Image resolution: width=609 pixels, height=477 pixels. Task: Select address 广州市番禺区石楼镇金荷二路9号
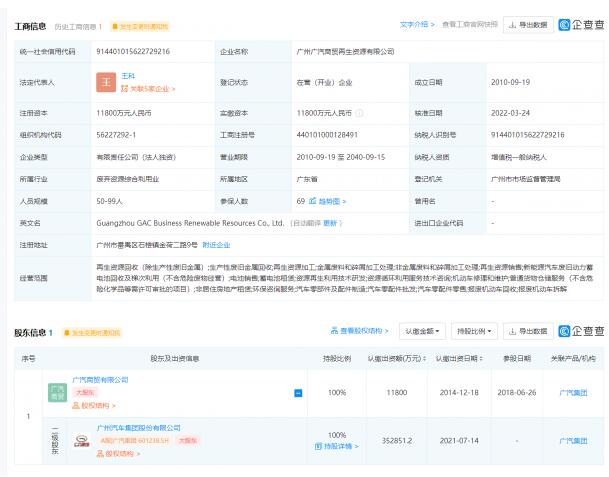click(x=147, y=245)
